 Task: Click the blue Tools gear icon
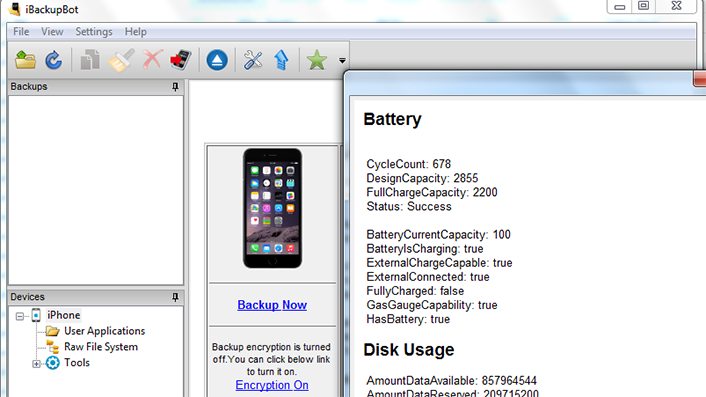coord(53,363)
